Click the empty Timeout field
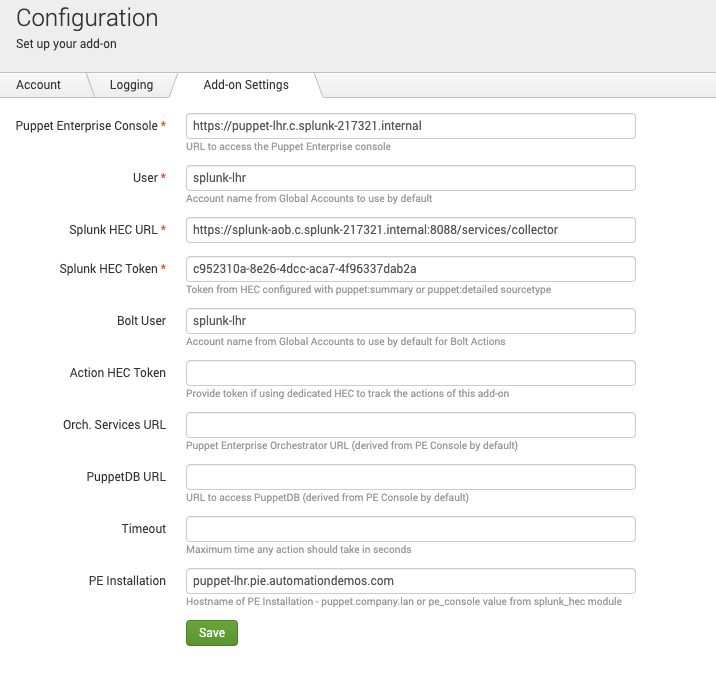The height and width of the screenshot is (696, 716). tap(411, 529)
